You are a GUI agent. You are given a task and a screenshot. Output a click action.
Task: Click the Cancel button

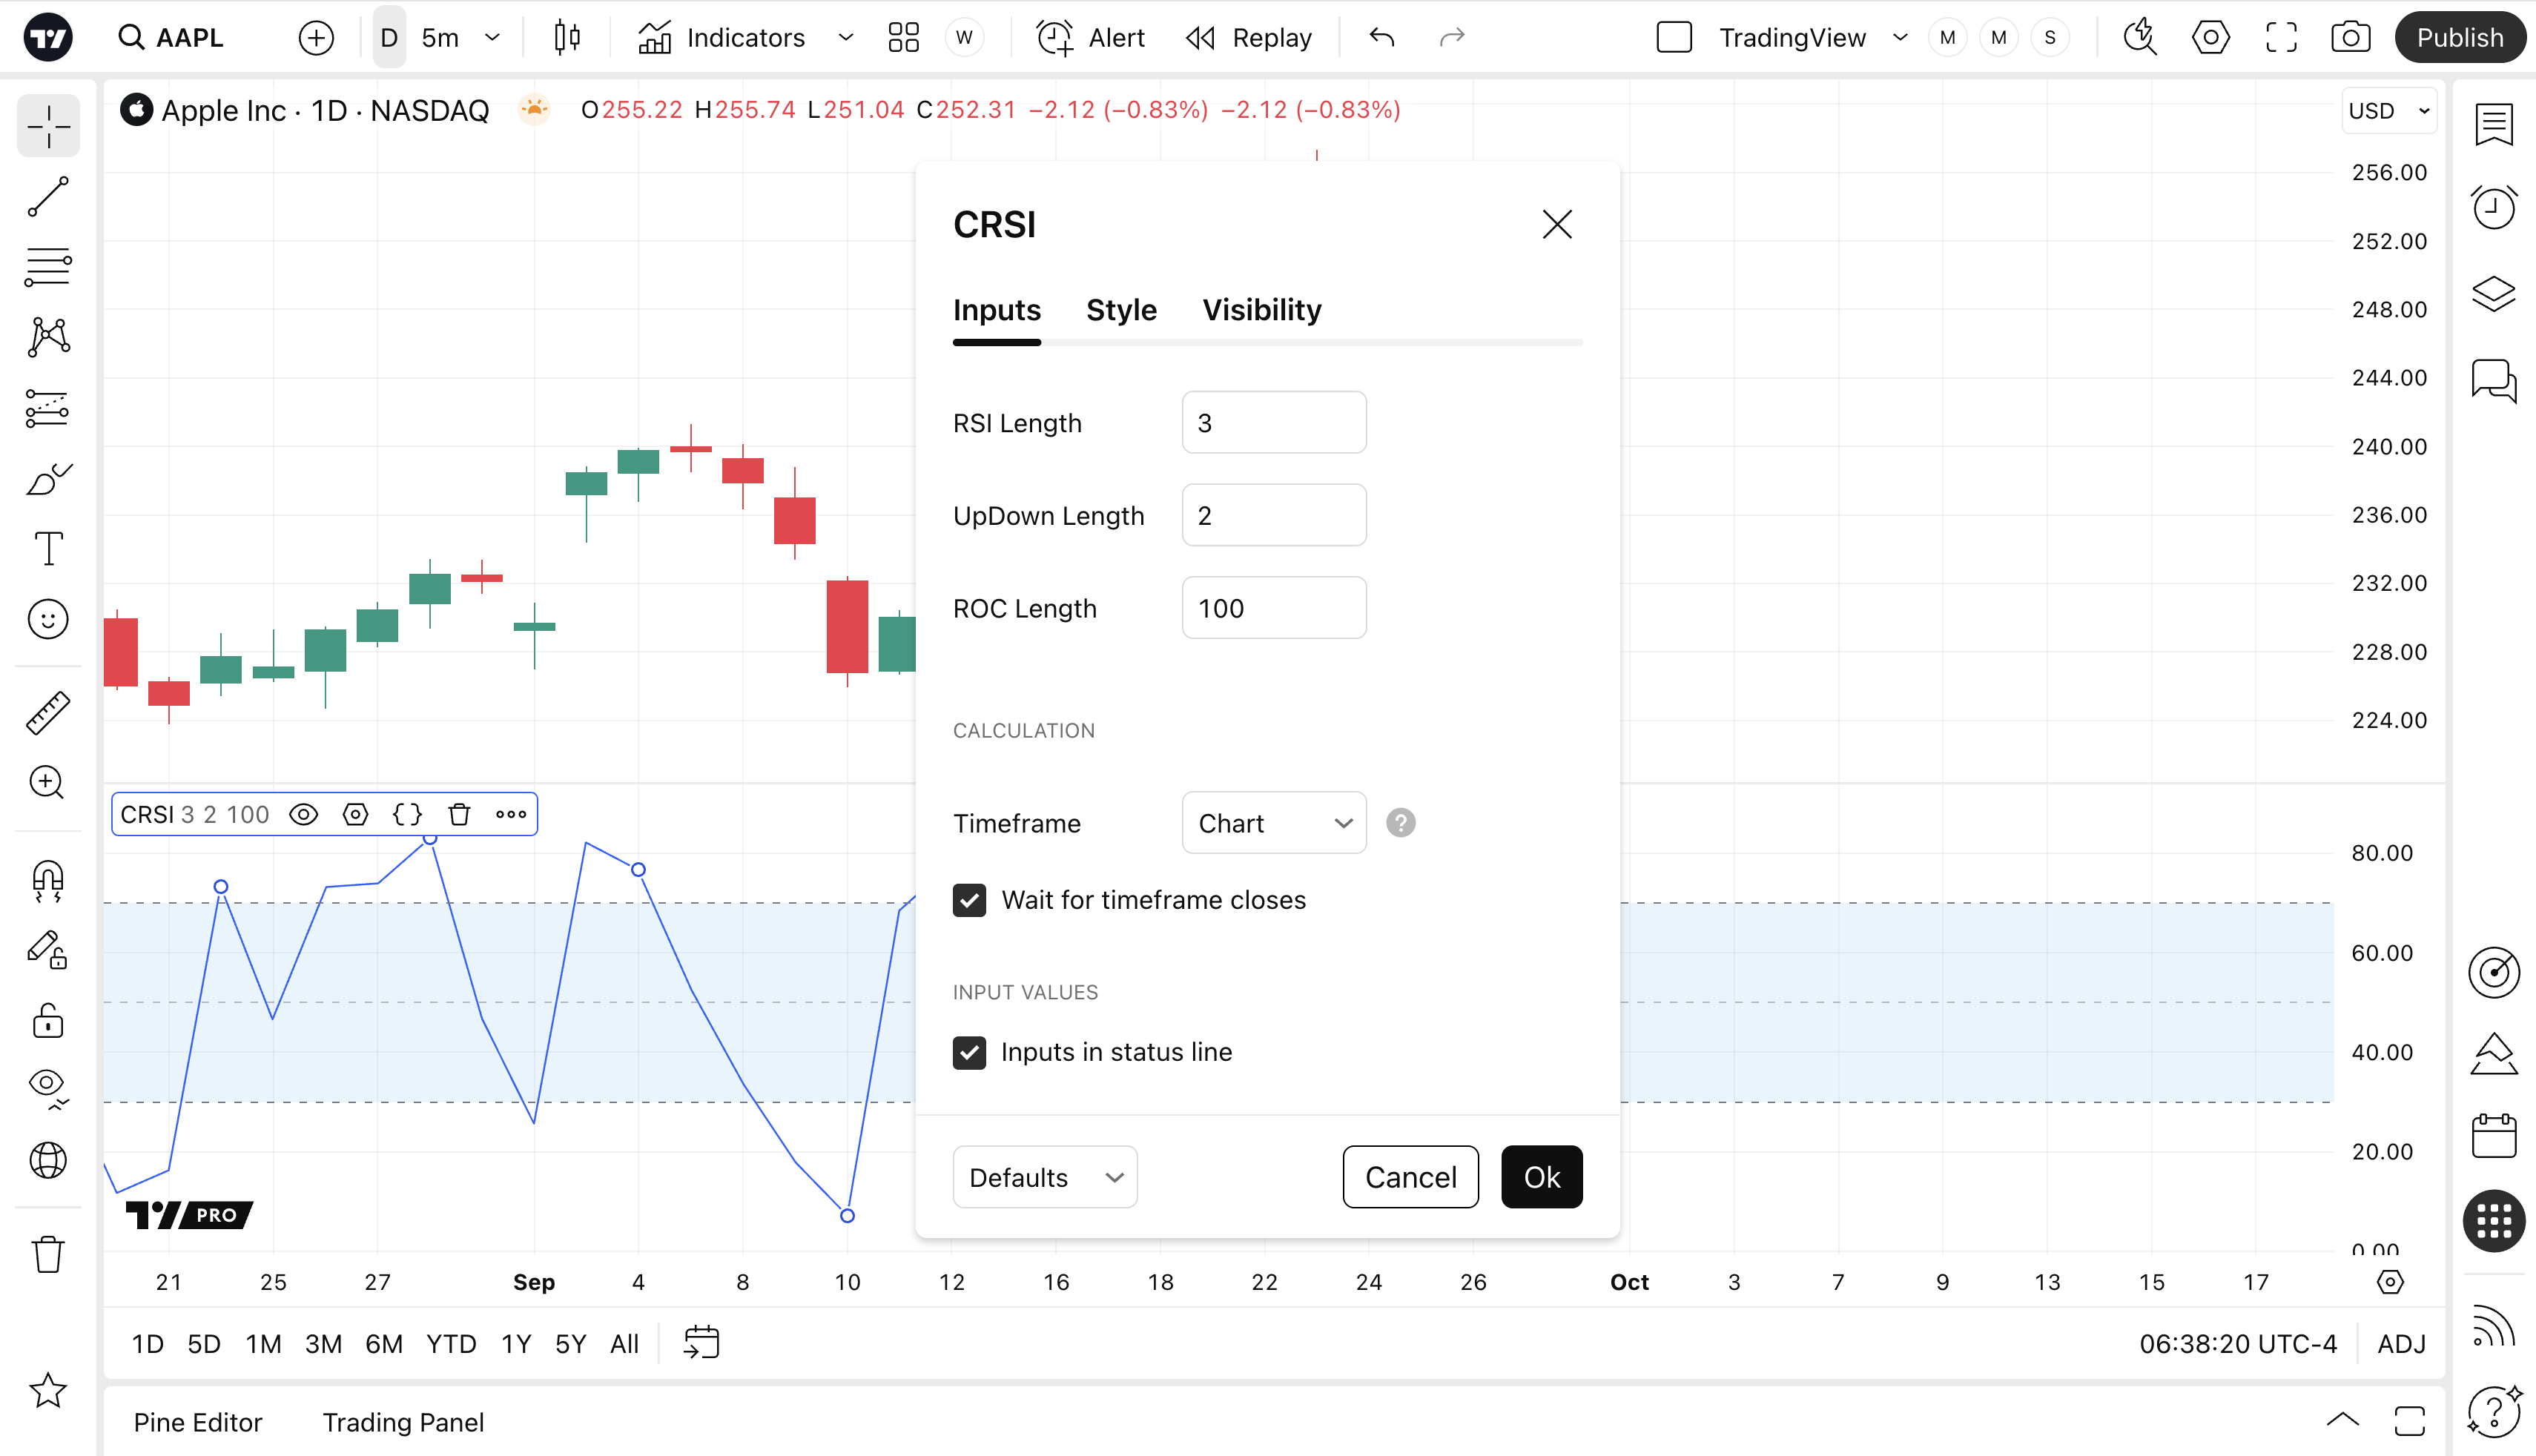[1410, 1177]
